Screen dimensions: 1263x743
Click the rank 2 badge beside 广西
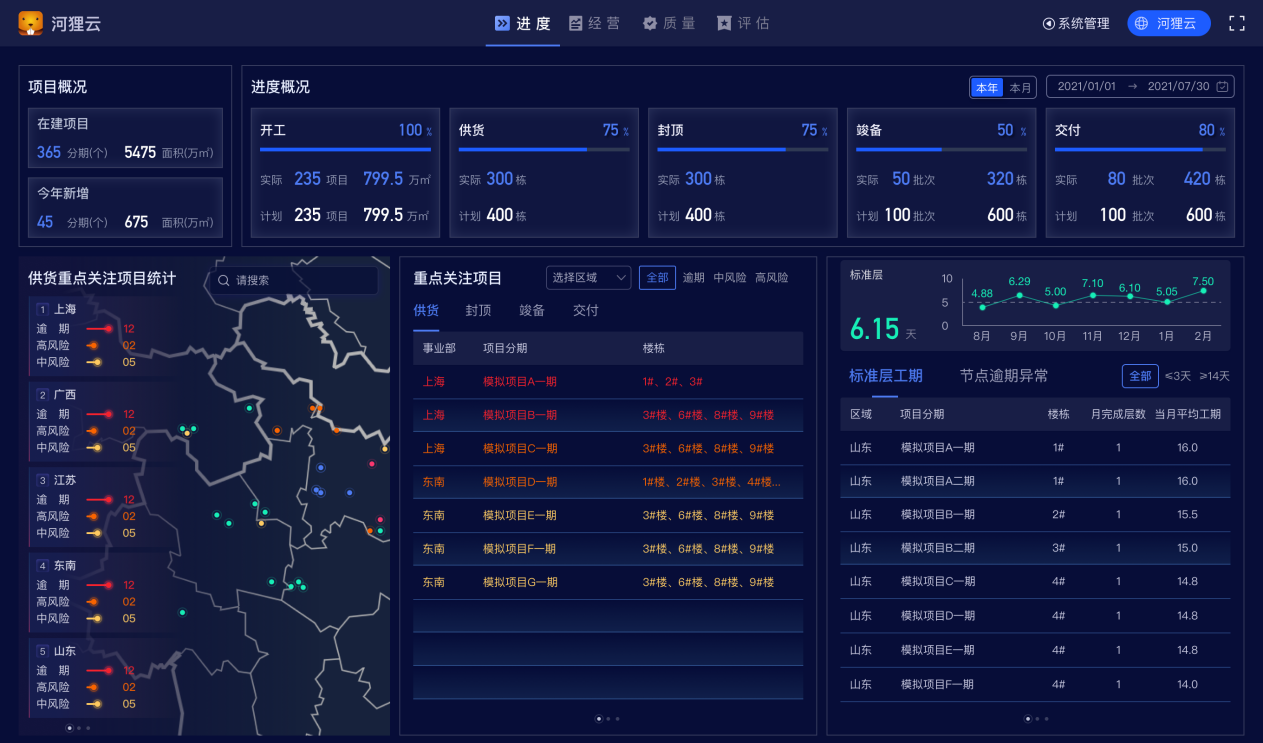click(x=42, y=395)
